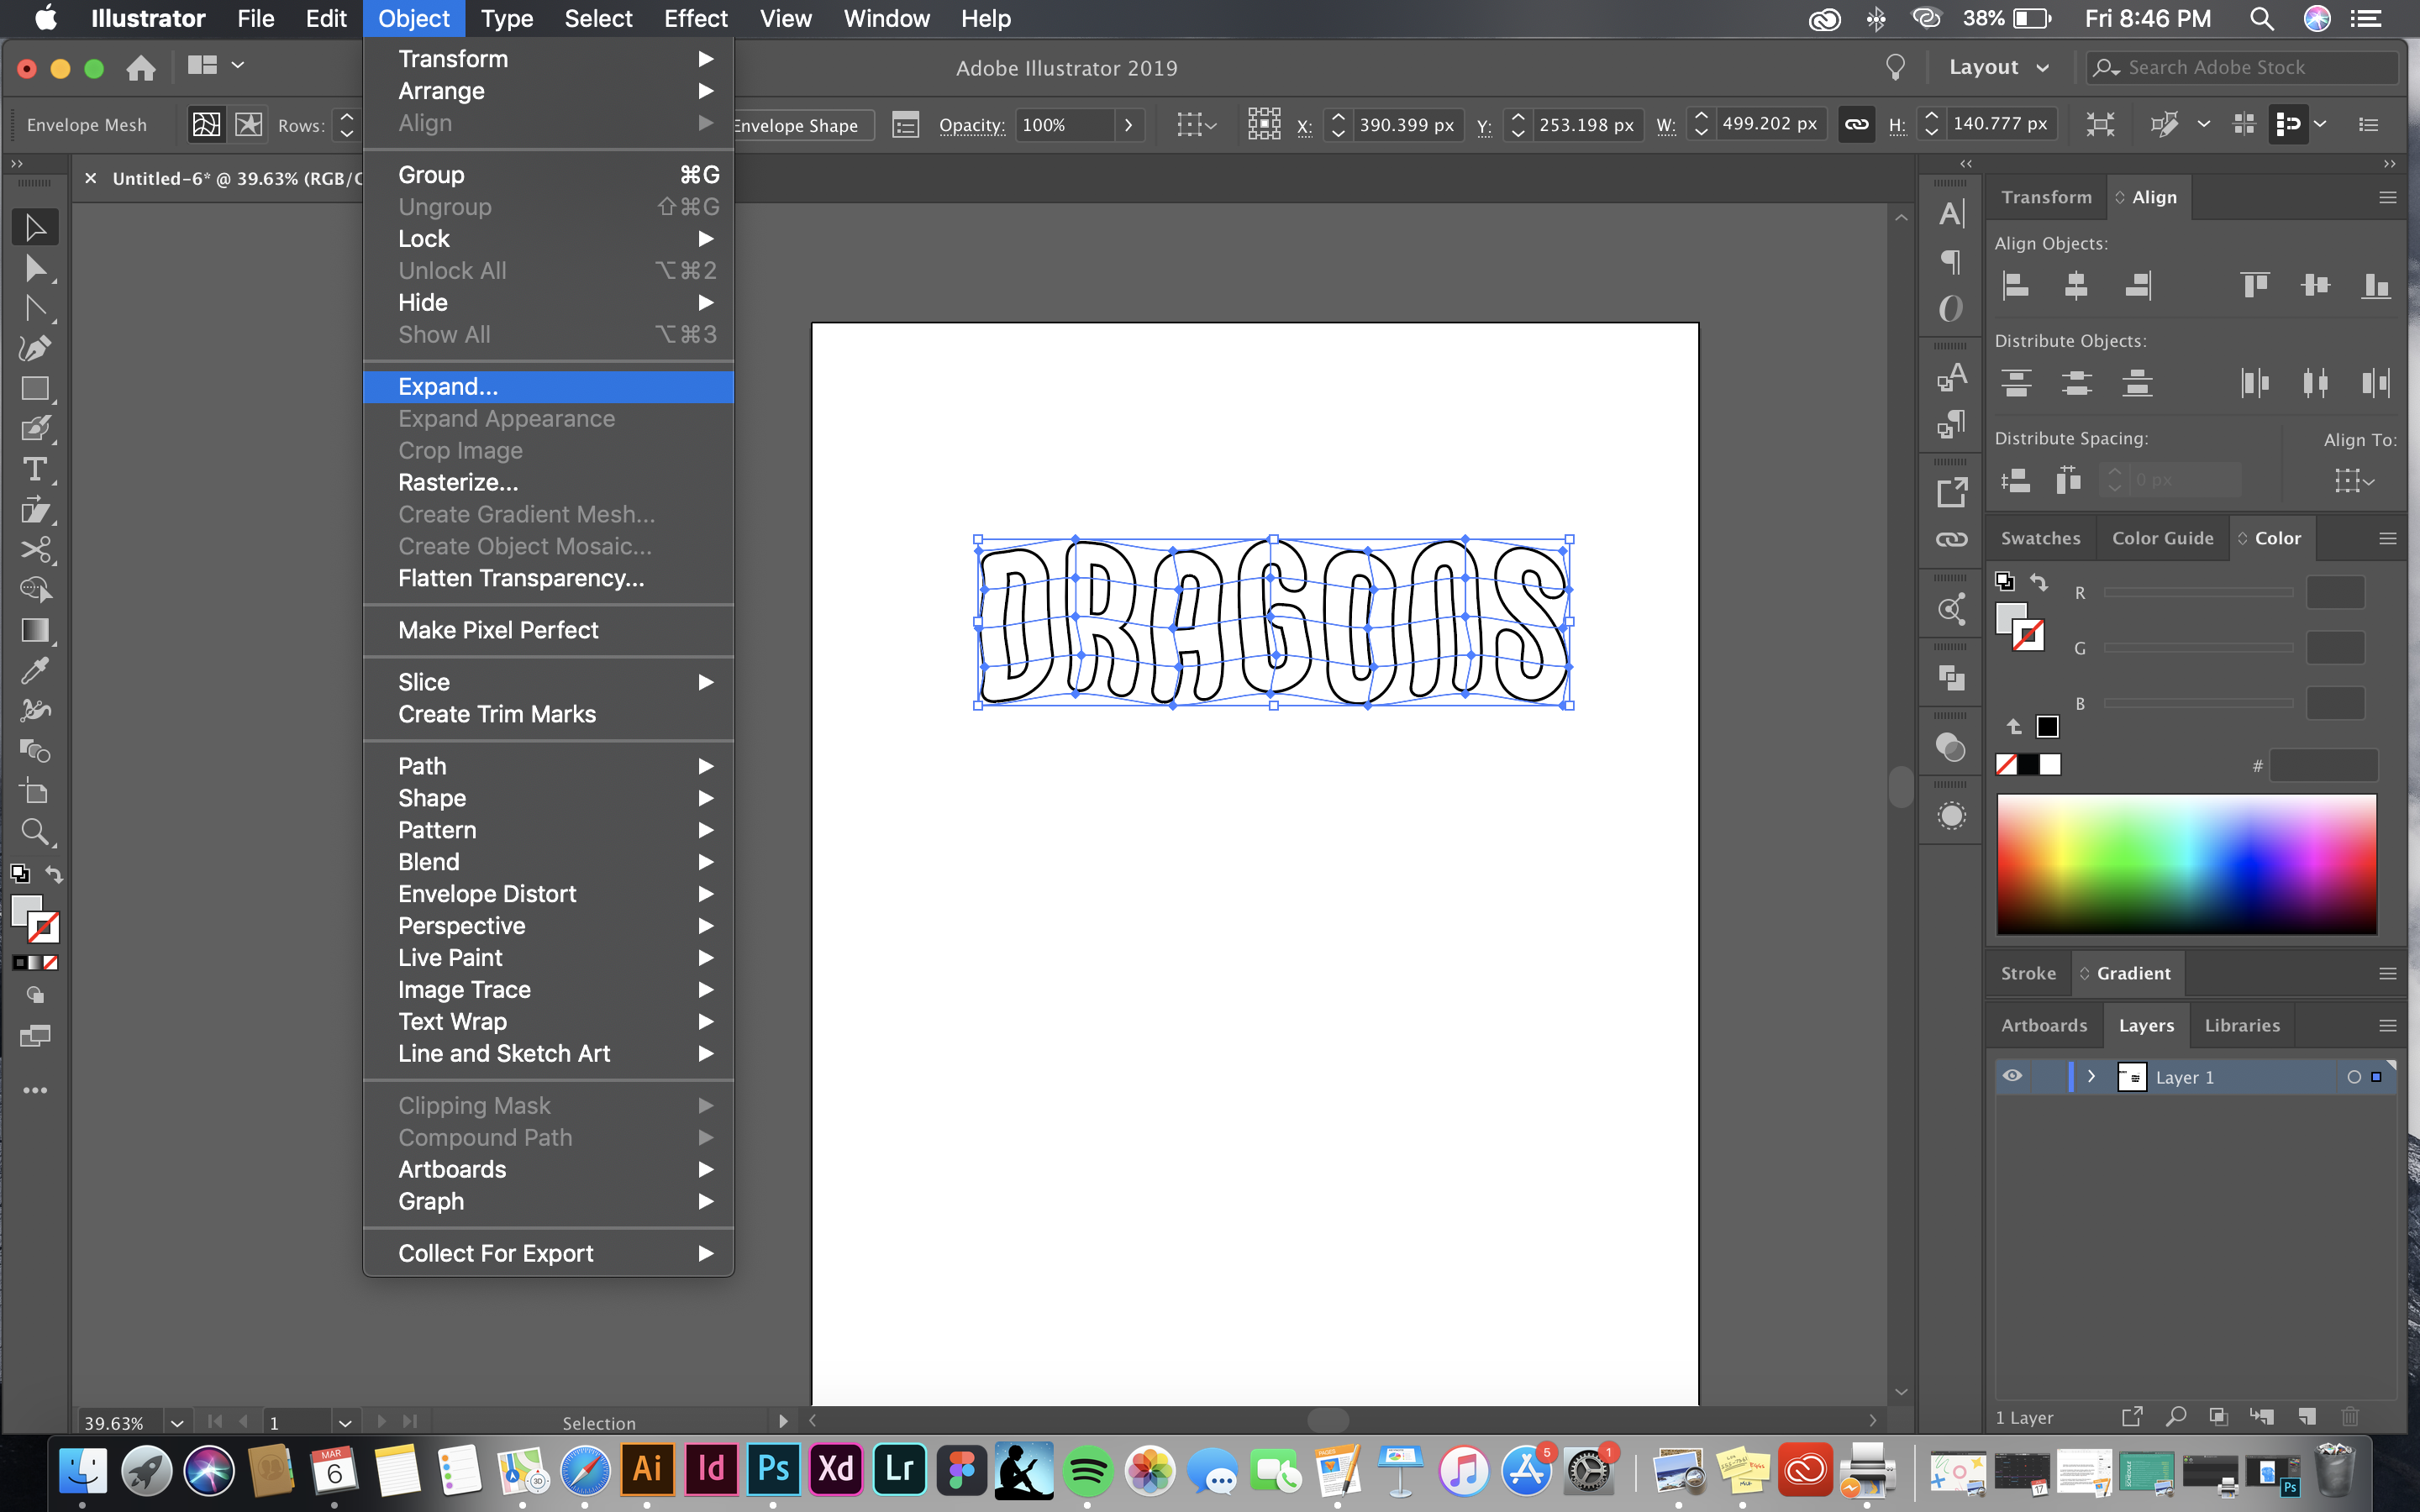
Task: Click Vertical Distribute Center icon
Action: tap(2076, 383)
